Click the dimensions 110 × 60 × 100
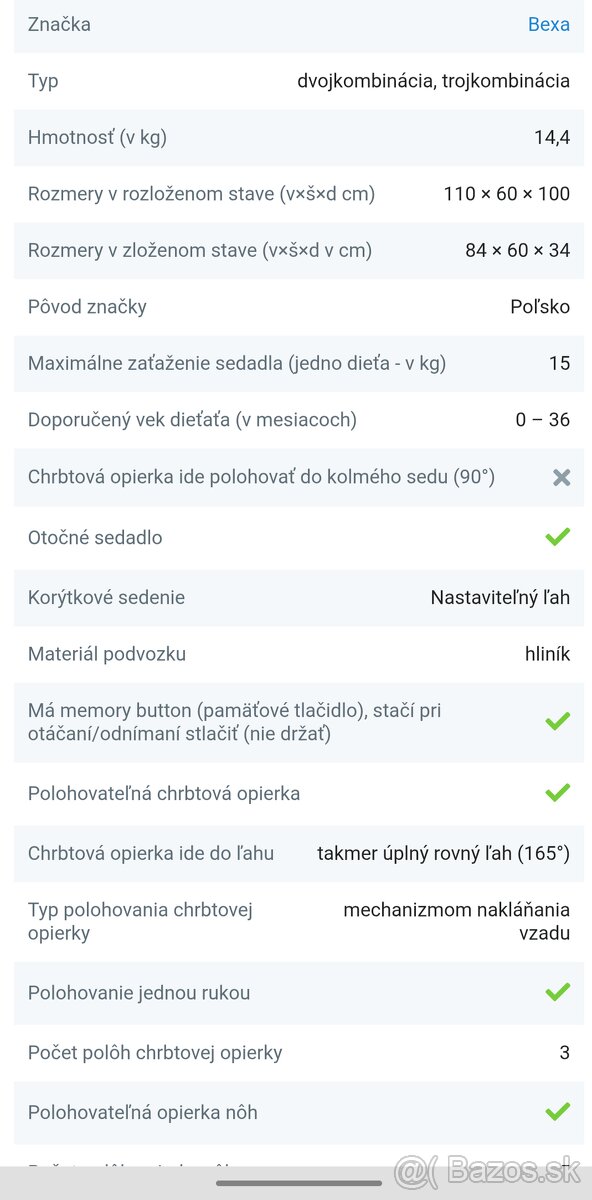This screenshot has height=1200, width=592. click(x=506, y=193)
